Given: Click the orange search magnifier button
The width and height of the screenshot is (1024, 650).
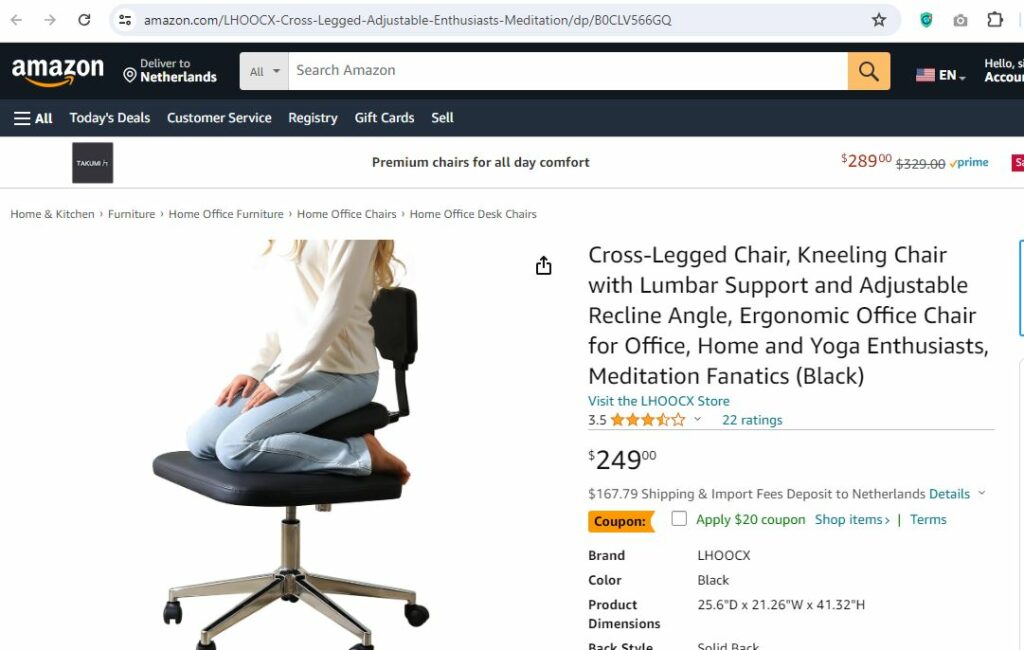Looking at the screenshot, I should [x=869, y=71].
